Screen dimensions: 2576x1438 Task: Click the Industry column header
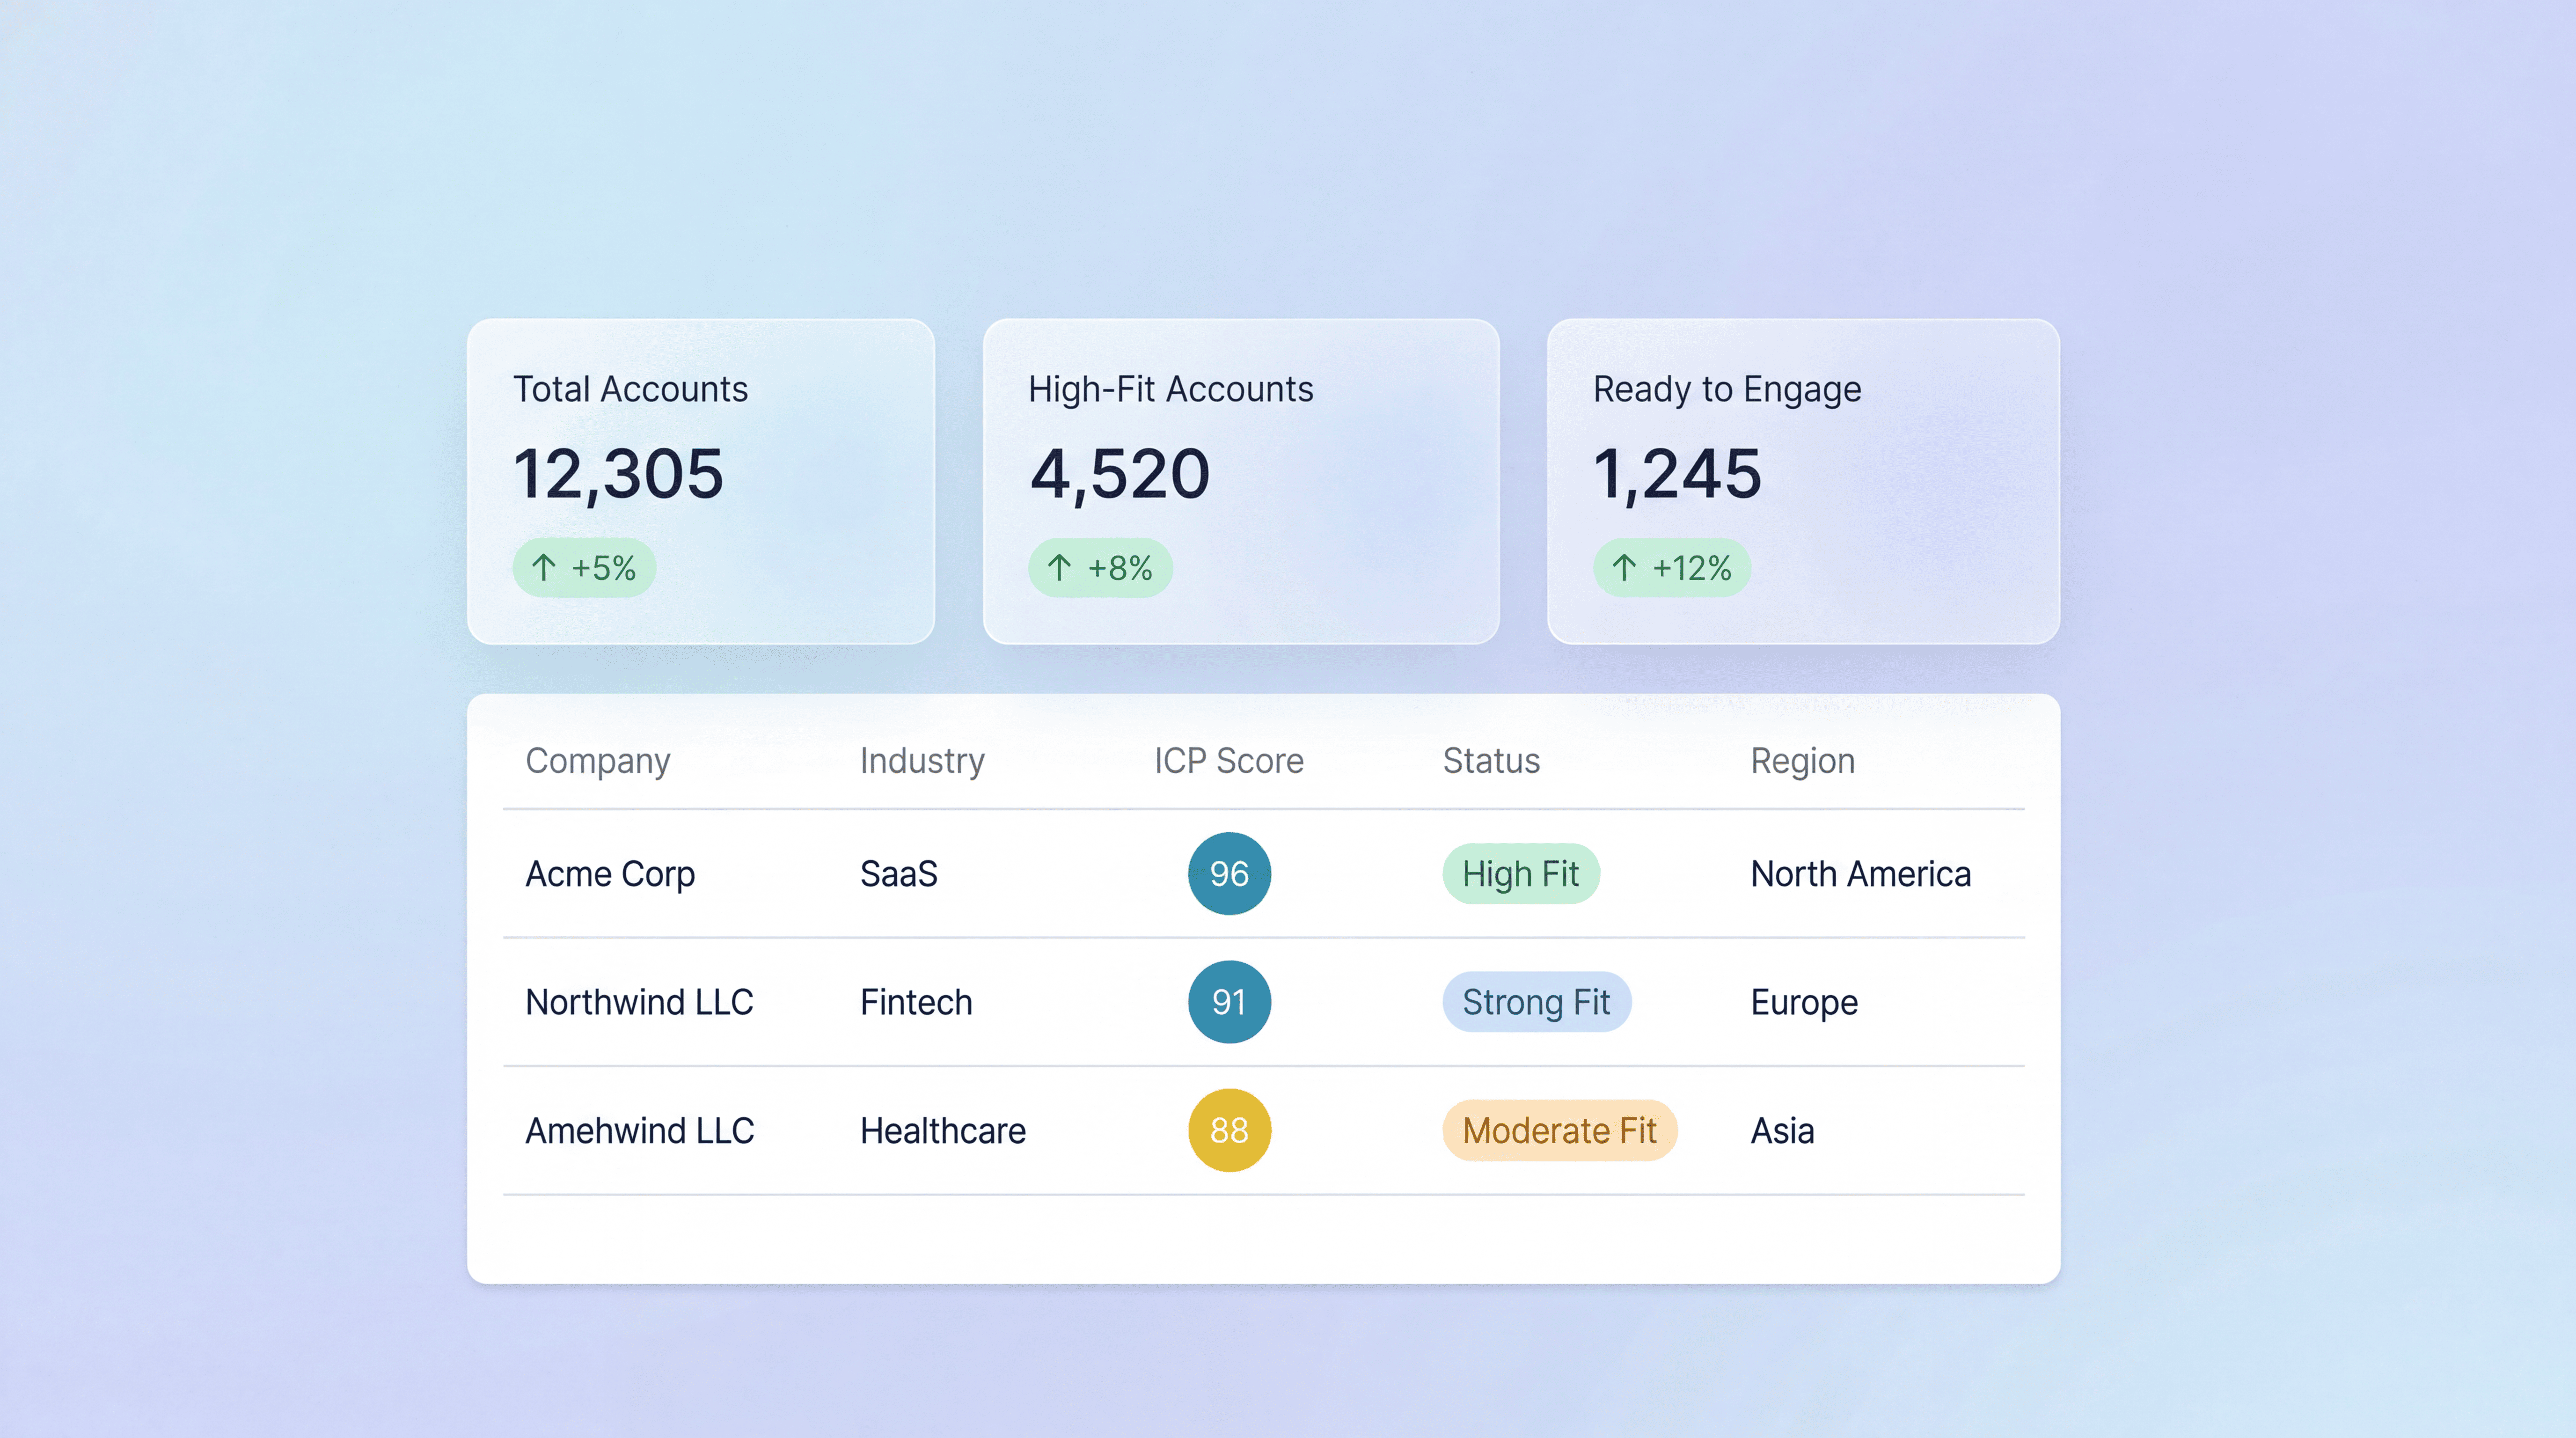point(922,761)
